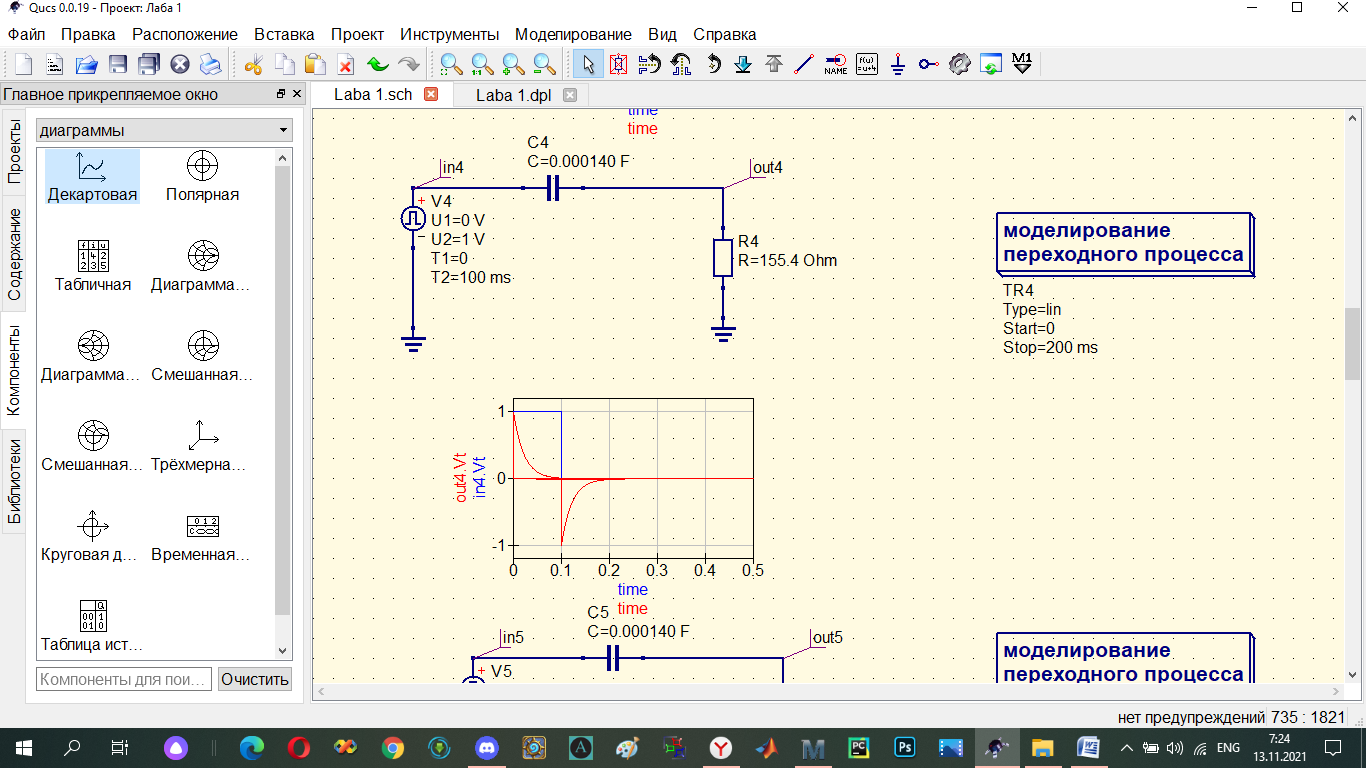Copy the selected elements
1366x768 pixels.
(x=284, y=65)
